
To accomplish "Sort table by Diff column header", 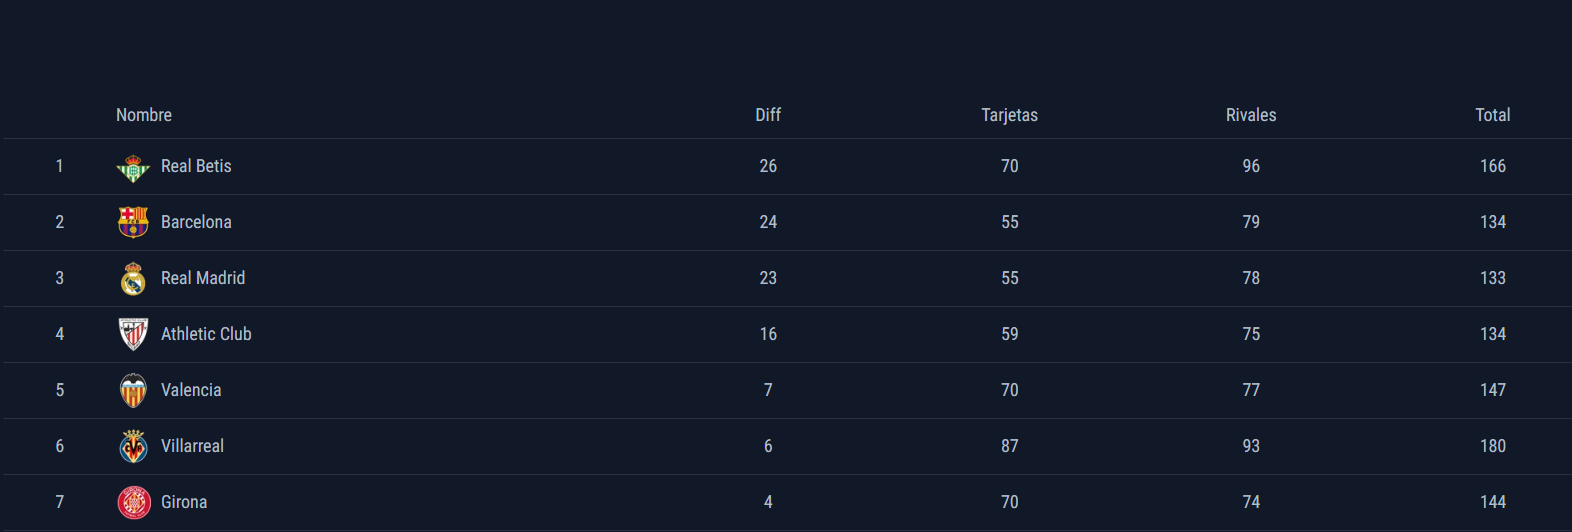I will (768, 115).
